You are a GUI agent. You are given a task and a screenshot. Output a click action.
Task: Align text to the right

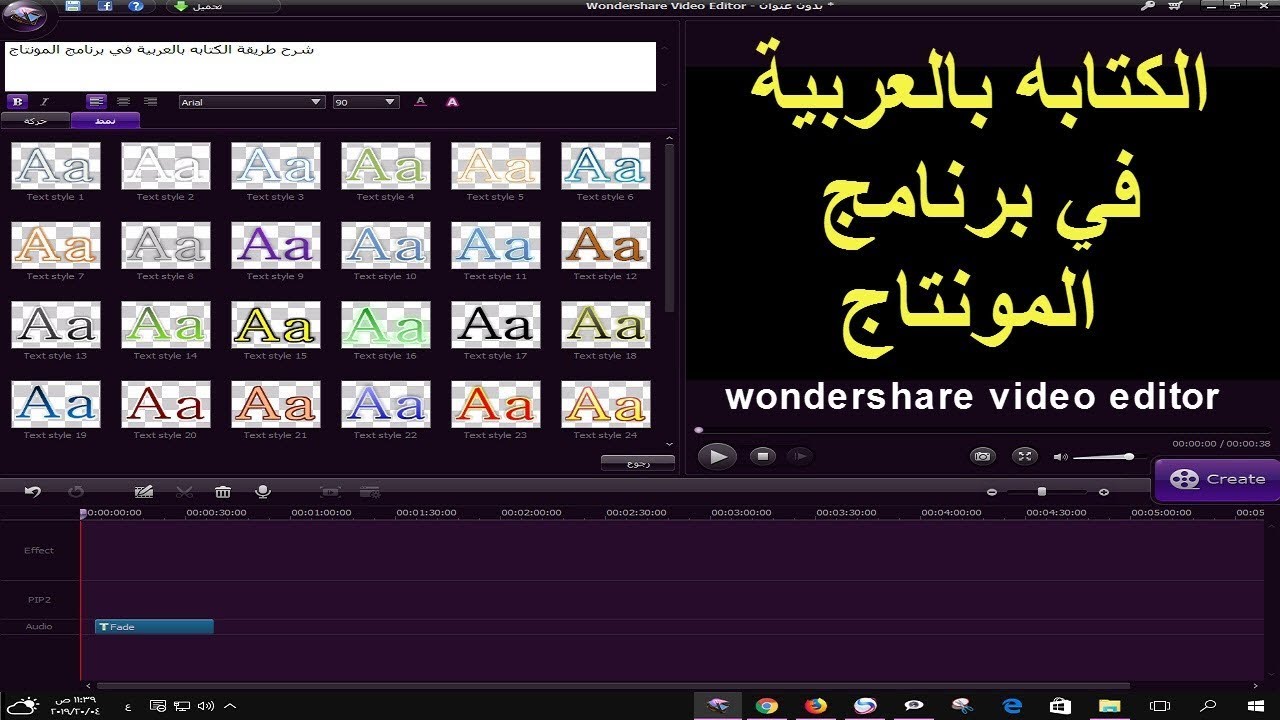(x=151, y=102)
